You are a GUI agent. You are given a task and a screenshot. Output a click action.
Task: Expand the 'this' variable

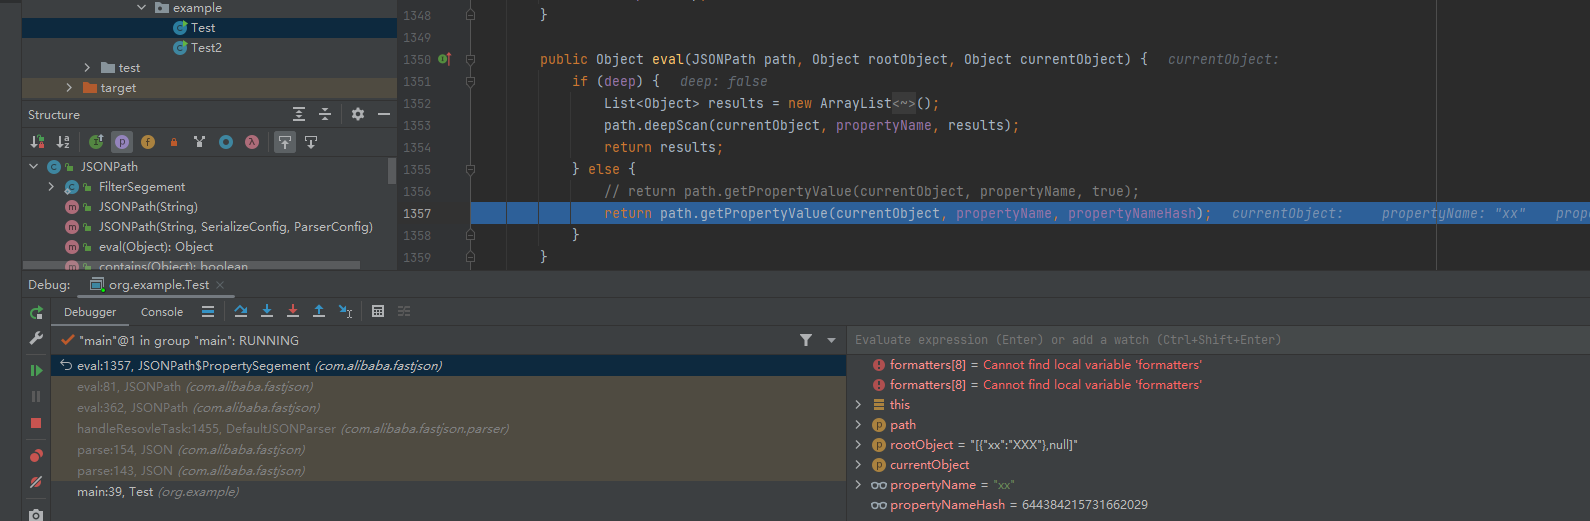(x=858, y=405)
